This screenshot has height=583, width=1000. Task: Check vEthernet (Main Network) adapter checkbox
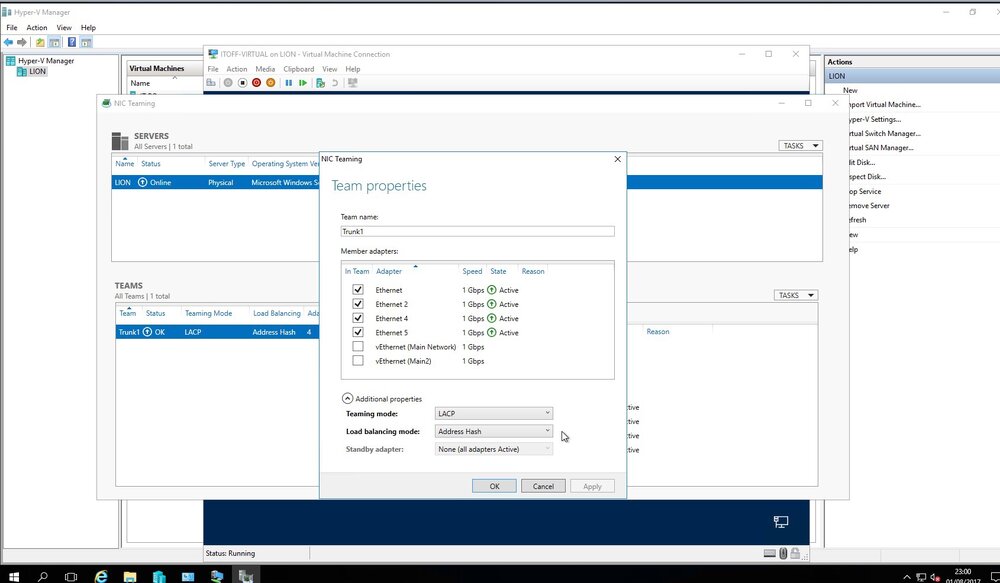358,346
